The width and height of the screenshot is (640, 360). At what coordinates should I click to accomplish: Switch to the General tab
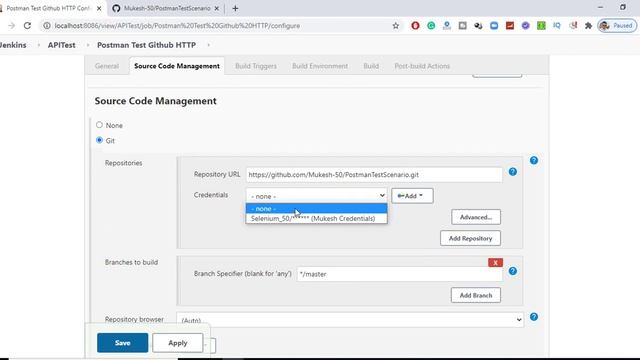click(107, 66)
